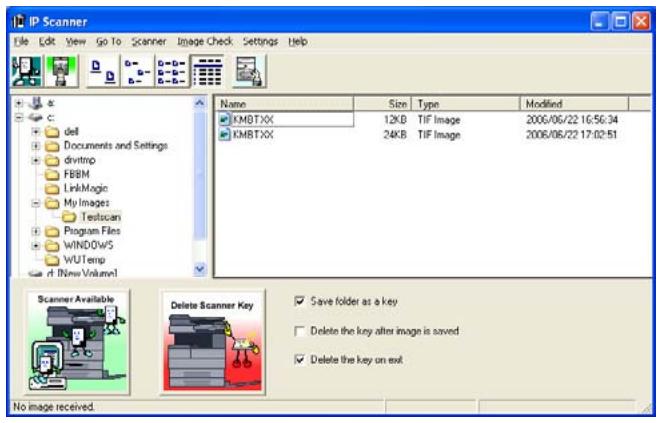Switch to list view layout

click(172, 71)
